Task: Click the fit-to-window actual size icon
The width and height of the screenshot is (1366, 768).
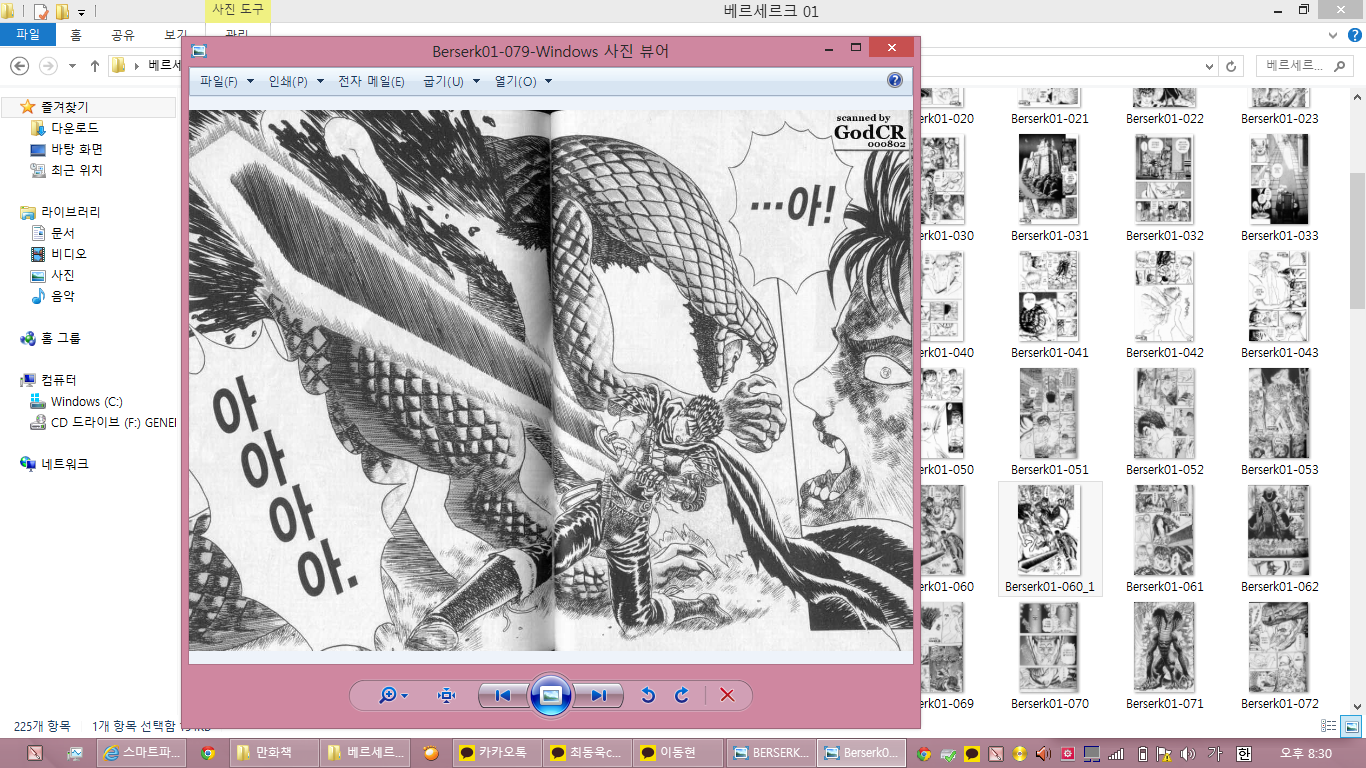Action: coord(446,696)
